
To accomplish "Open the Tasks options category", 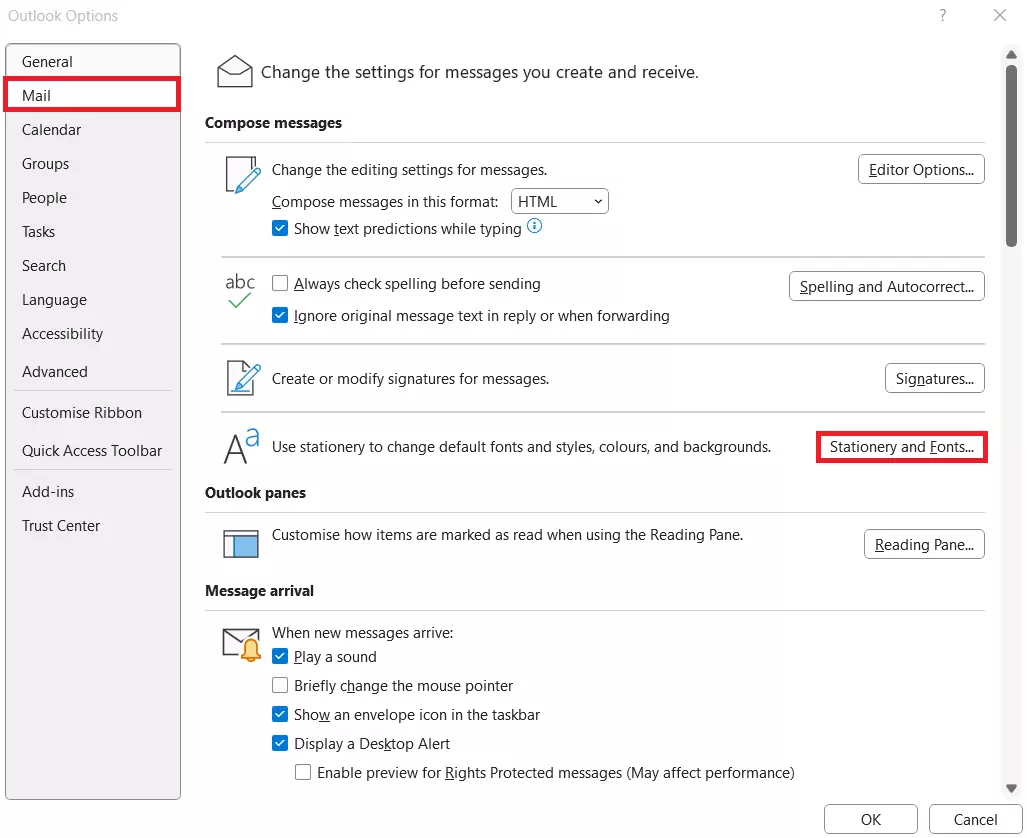I will click(x=93, y=232).
